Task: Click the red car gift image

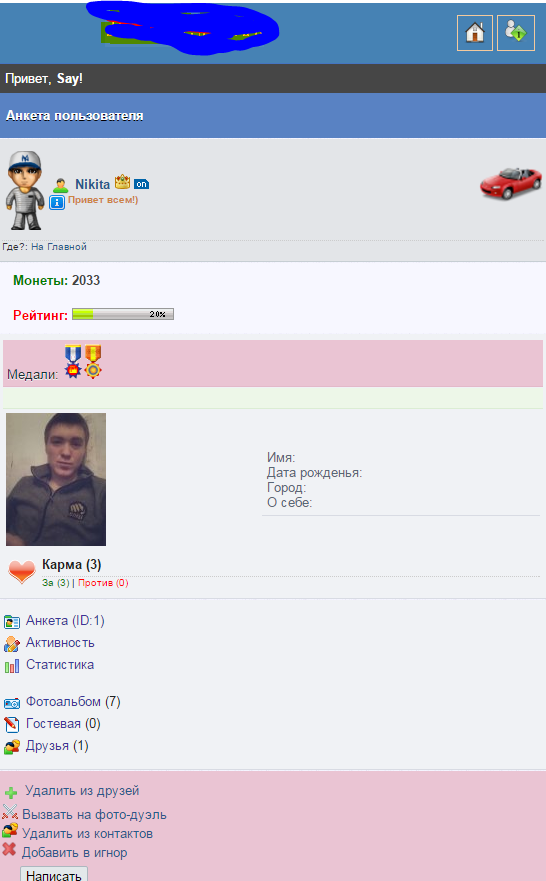Action: coord(511,182)
